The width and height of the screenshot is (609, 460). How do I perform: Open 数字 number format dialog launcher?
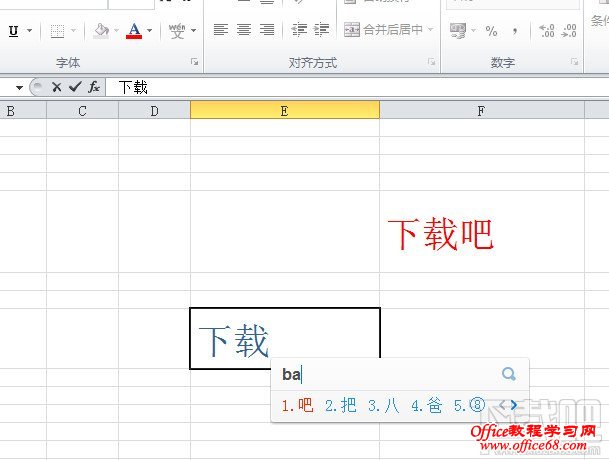click(x=574, y=62)
